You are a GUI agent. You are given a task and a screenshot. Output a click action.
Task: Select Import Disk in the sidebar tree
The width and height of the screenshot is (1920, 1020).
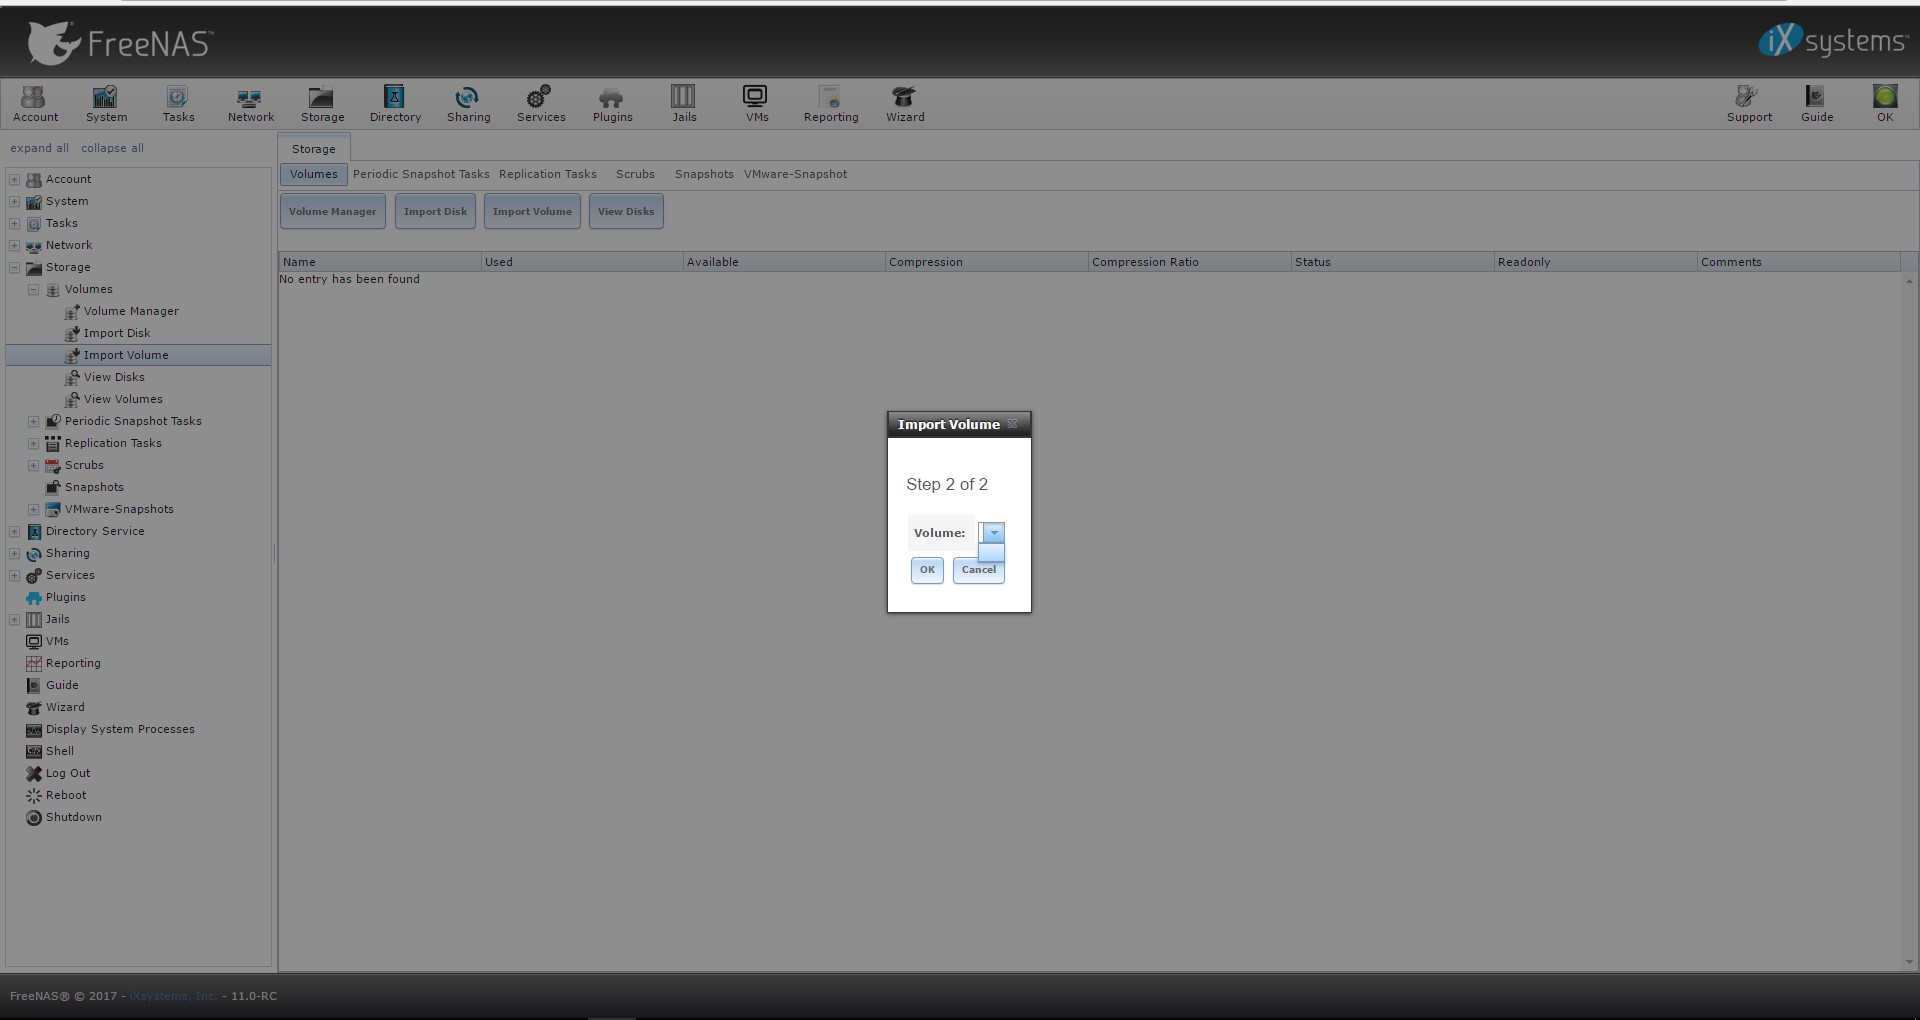click(117, 333)
